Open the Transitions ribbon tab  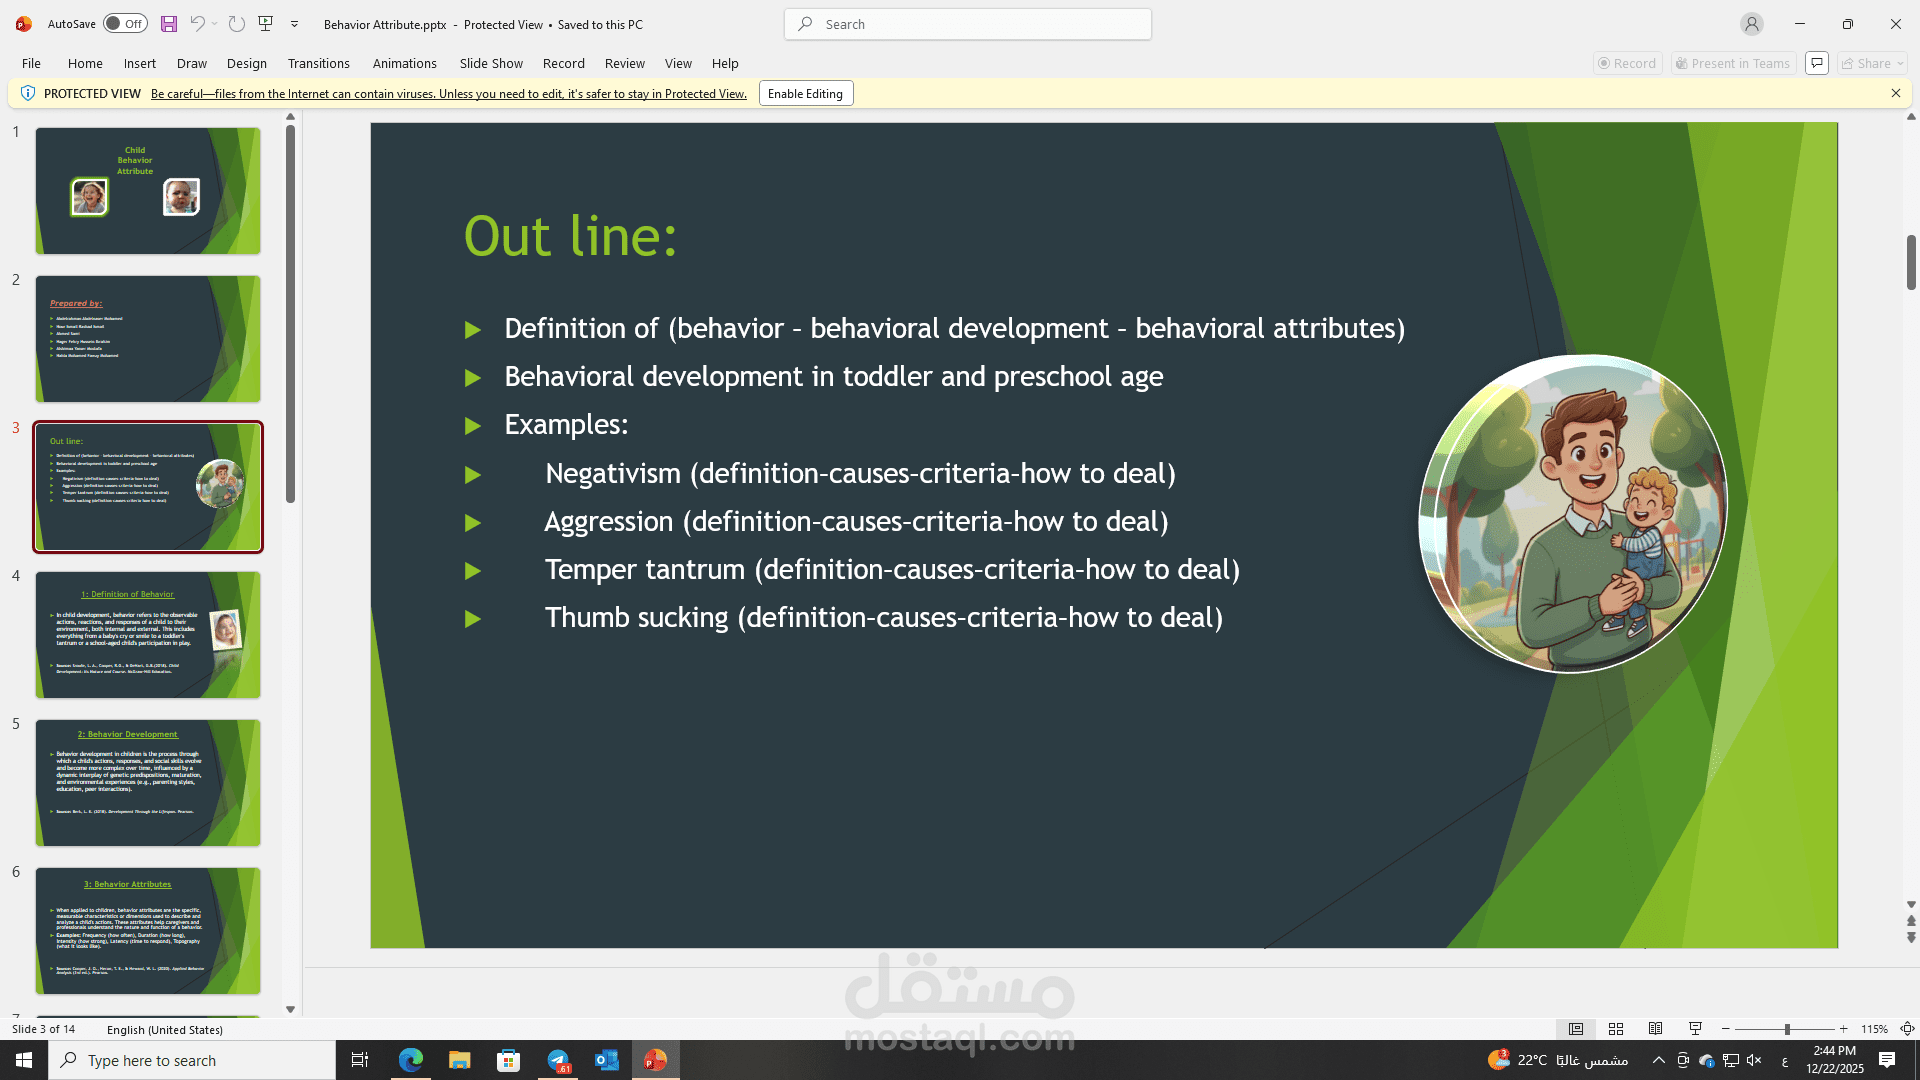coord(318,63)
